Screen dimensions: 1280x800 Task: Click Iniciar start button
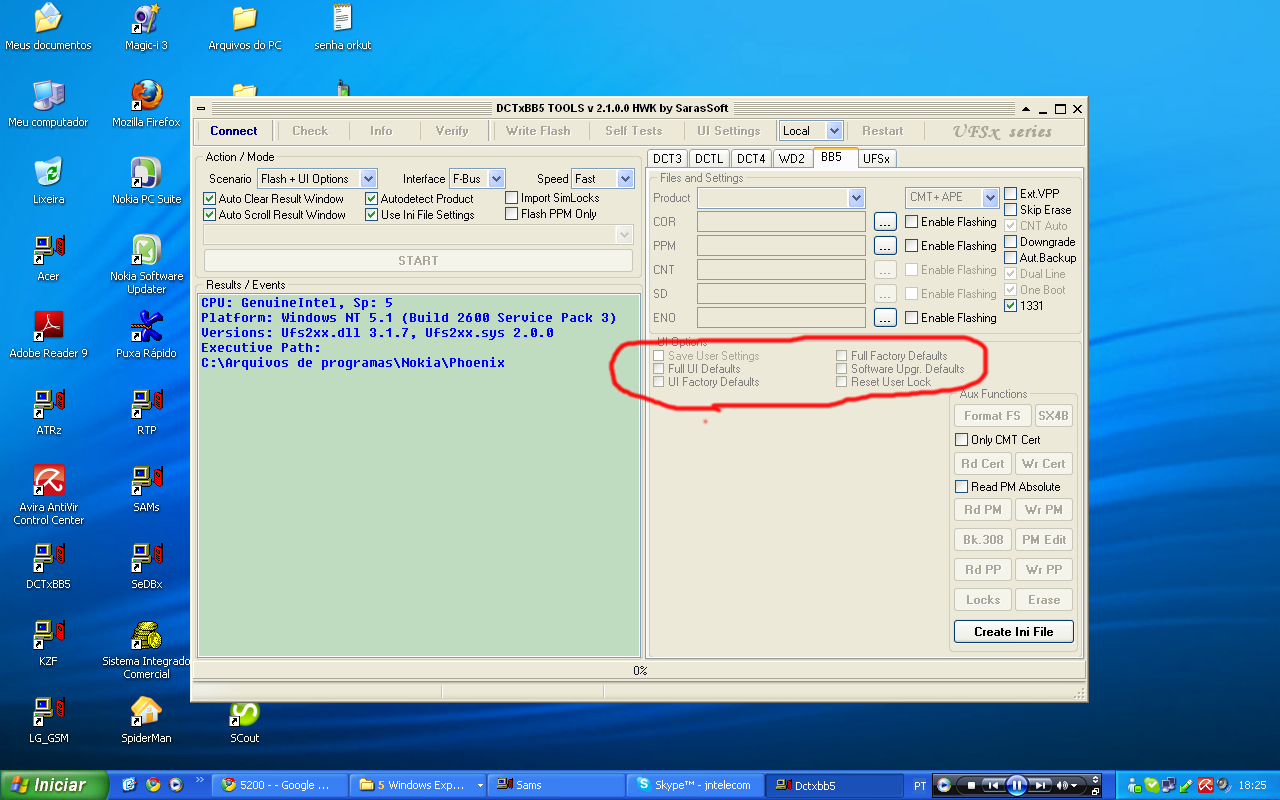pos(54,785)
